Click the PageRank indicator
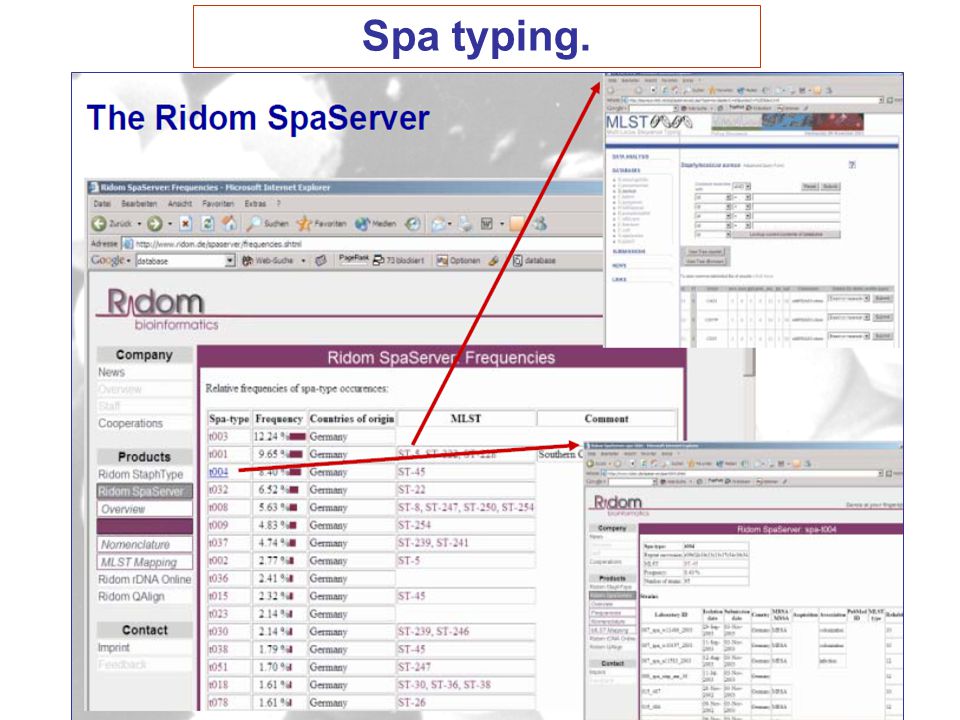Screen dimensions: 960x720 (354, 260)
